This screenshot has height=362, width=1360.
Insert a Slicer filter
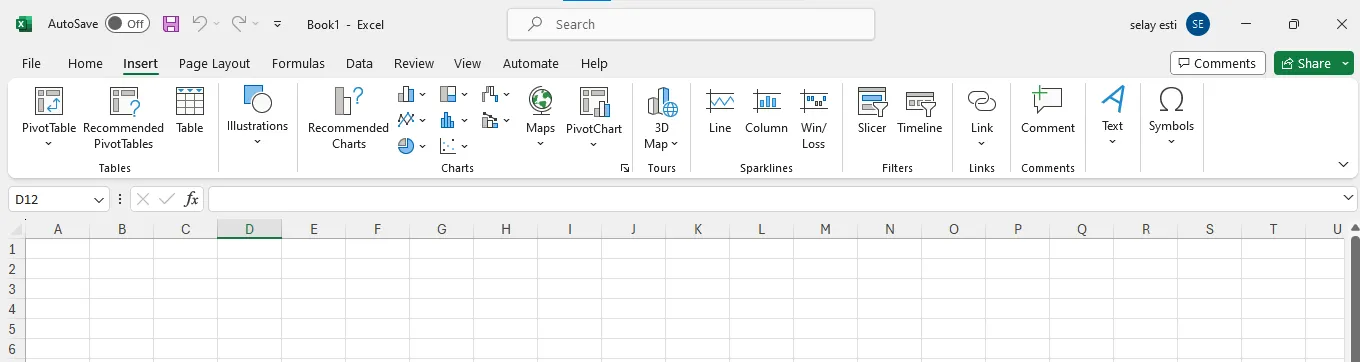coord(872,110)
